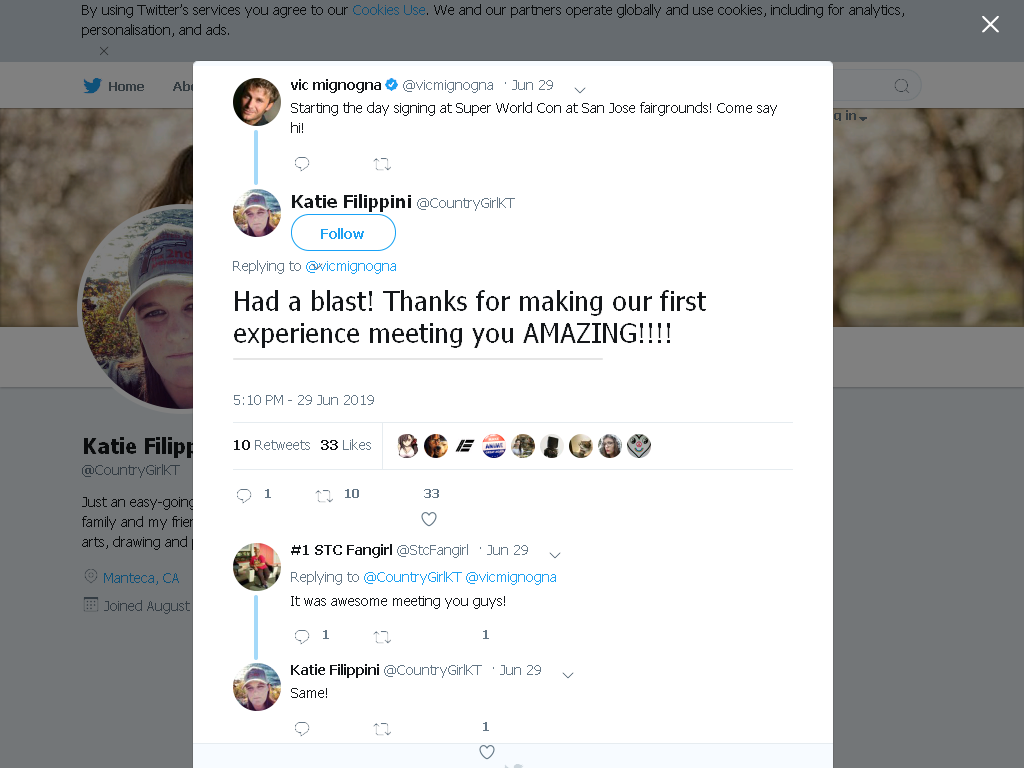The width and height of the screenshot is (1024, 768).
Task: Toggle Follow for Katie Filippini
Action: pyautogui.click(x=343, y=233)
